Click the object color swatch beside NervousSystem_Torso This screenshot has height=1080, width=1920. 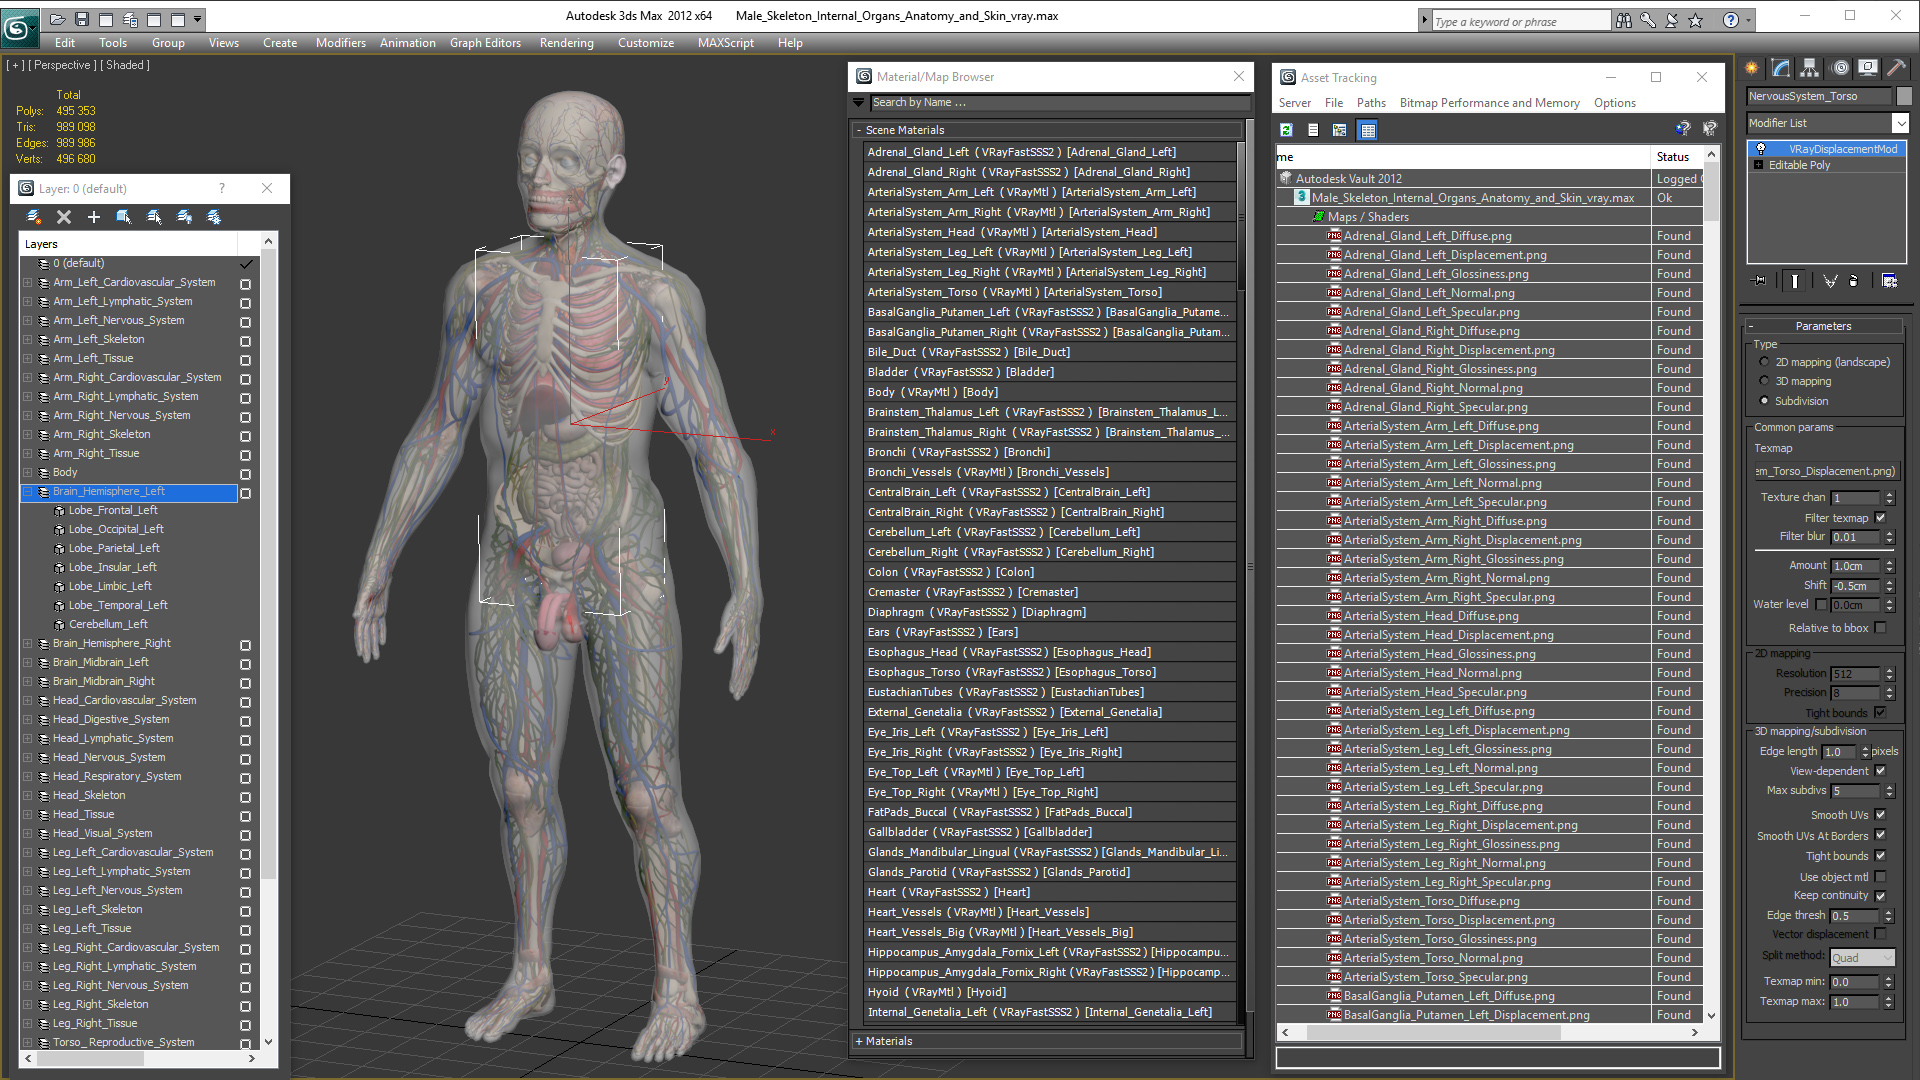[1904, 96]
